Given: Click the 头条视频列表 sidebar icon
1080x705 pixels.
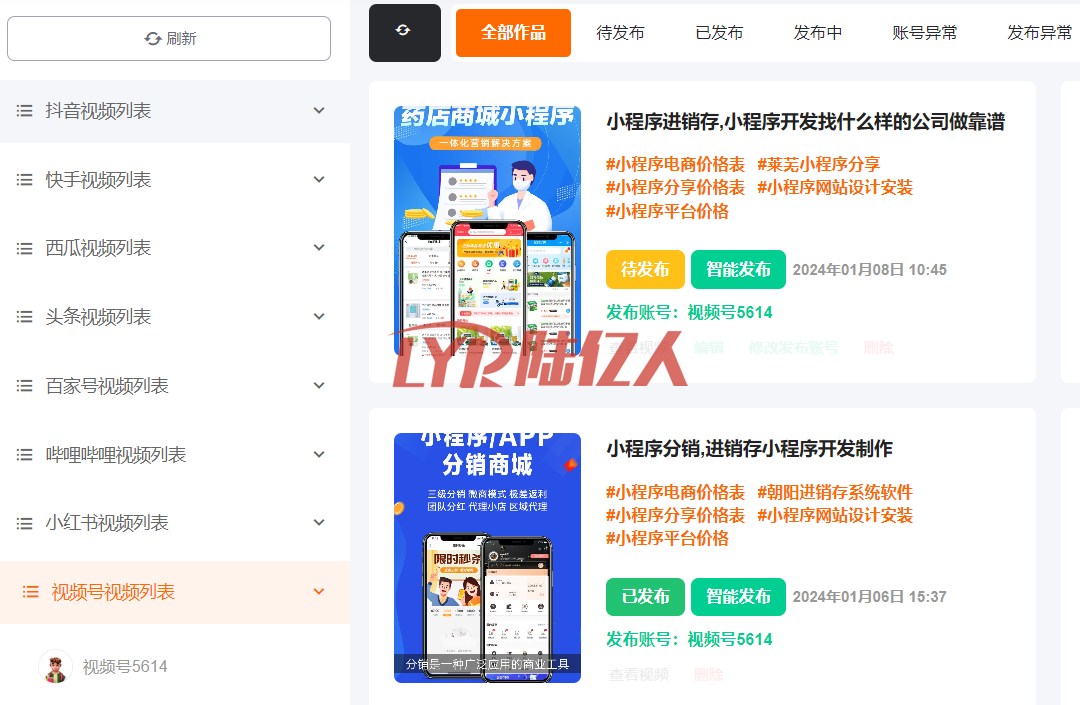Looking at the screenshot, I should [26, 316].
